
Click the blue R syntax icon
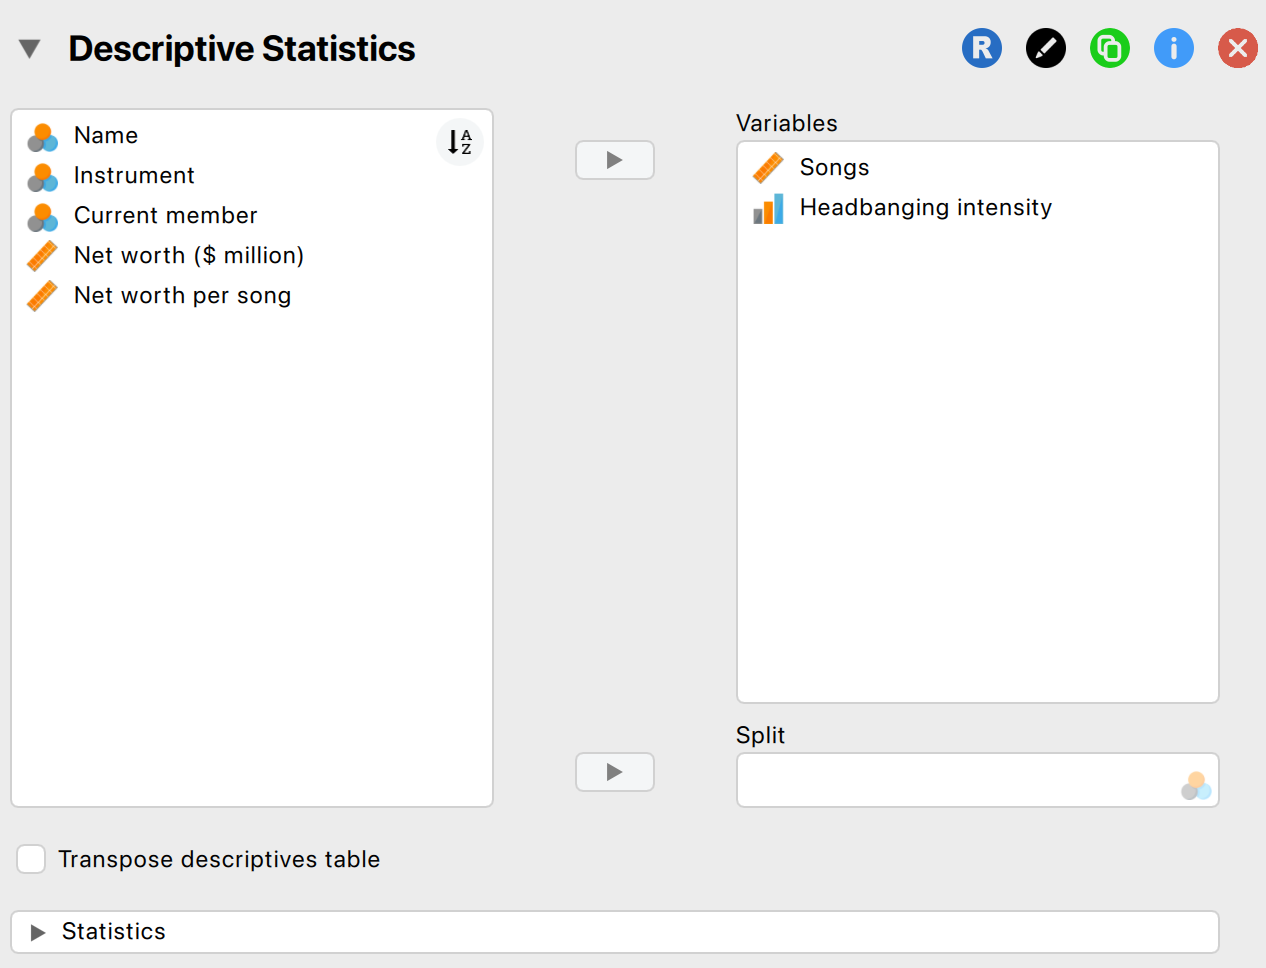tap(981, 48)
